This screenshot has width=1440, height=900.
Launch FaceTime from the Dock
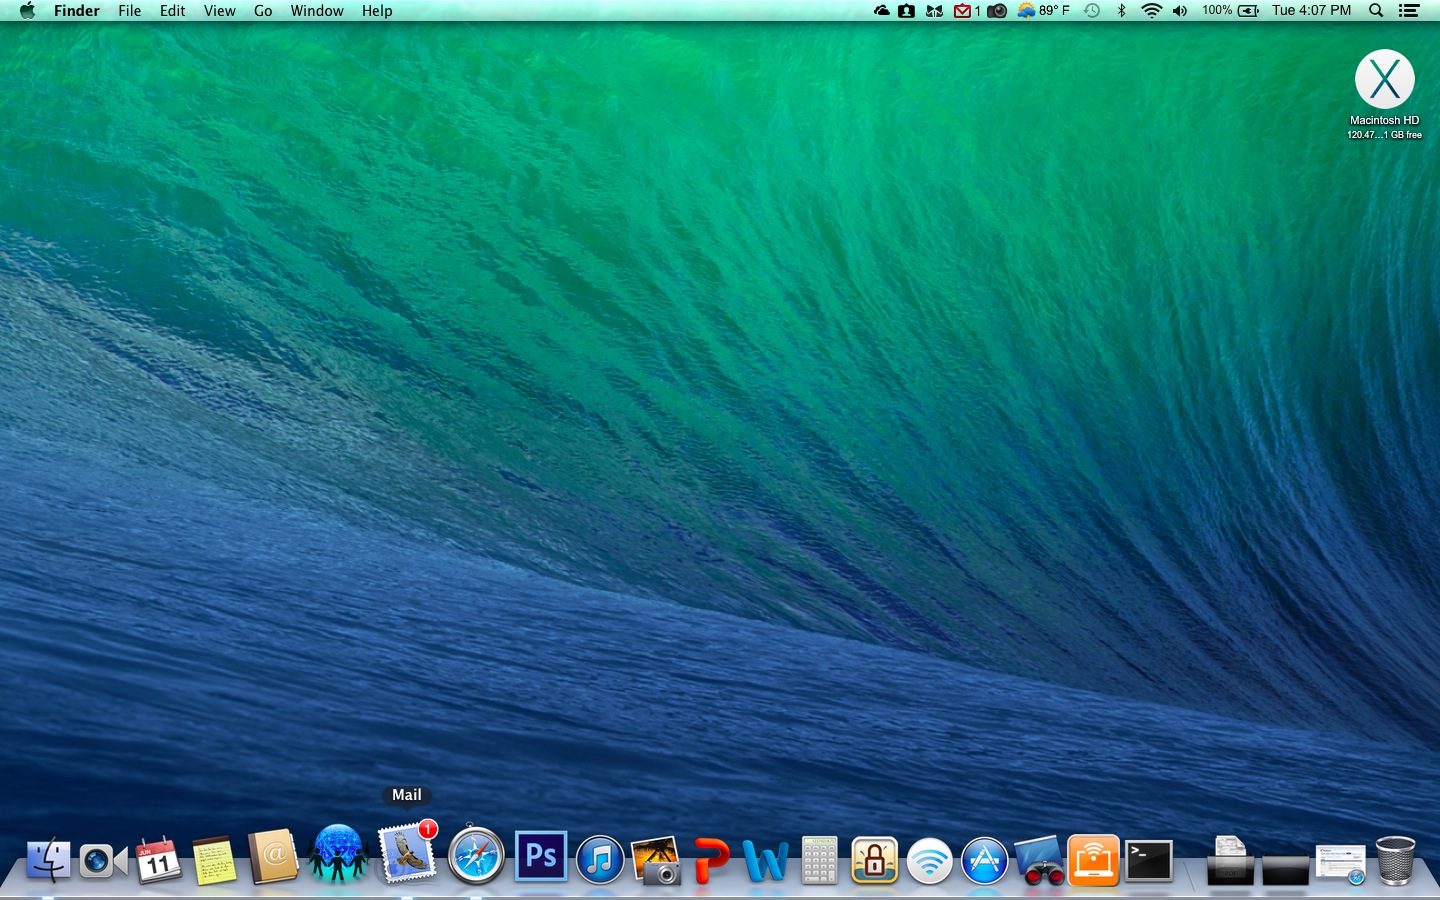coord(103,861)
